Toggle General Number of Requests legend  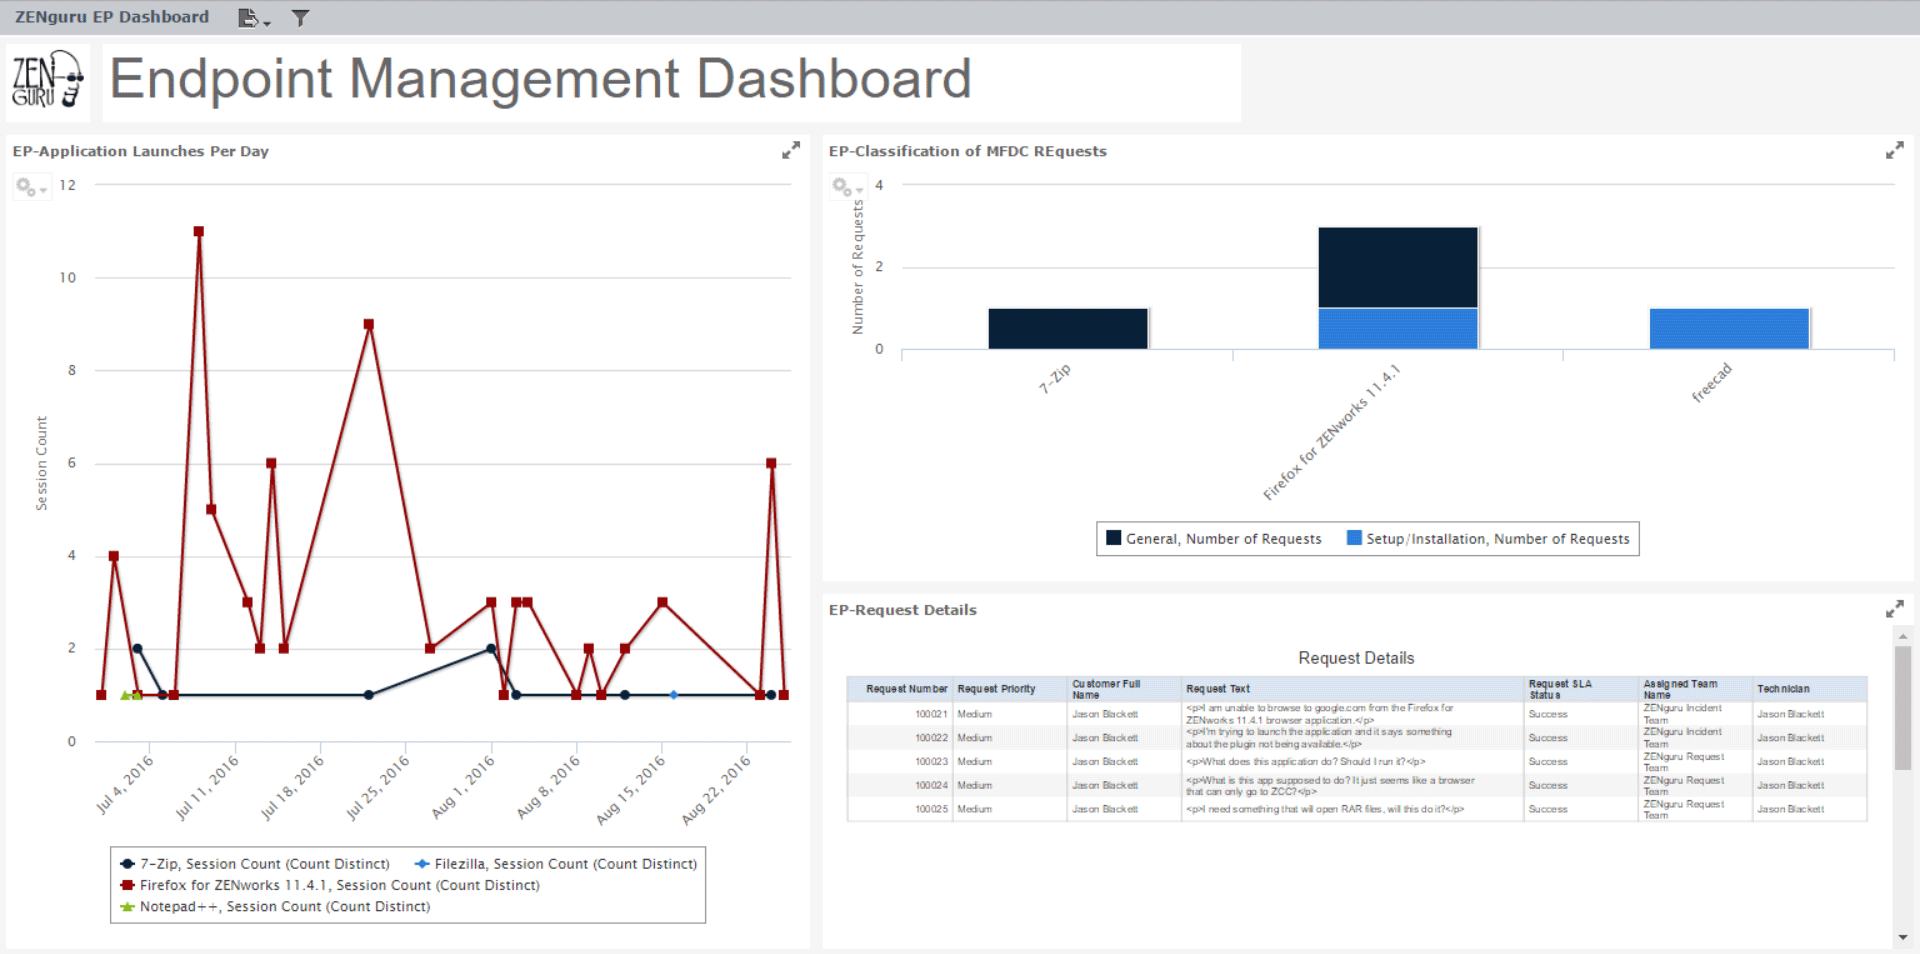(x=1214, y=539)
